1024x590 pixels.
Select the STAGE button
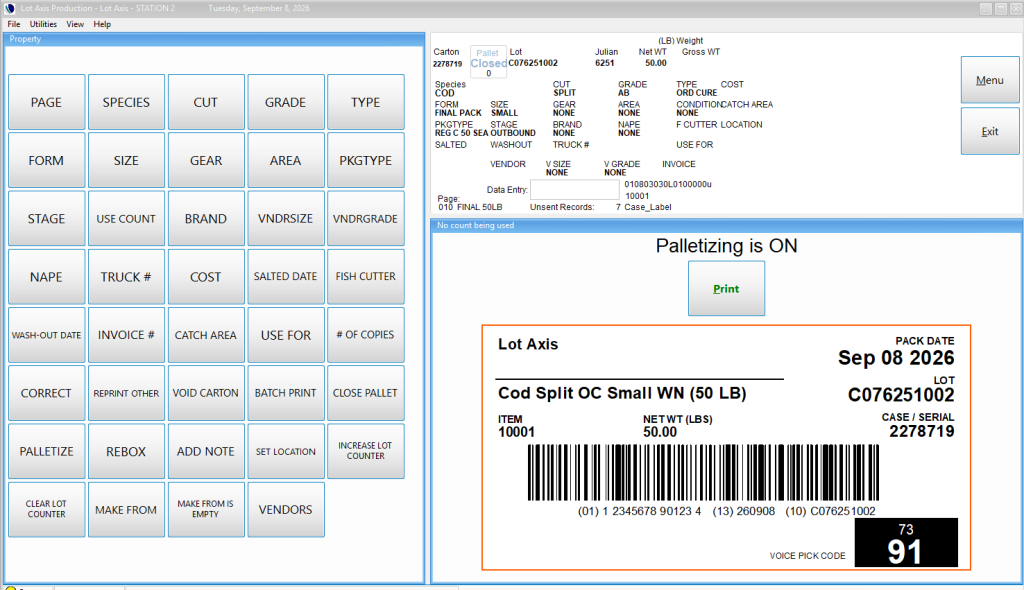click(x=46, y=218)
